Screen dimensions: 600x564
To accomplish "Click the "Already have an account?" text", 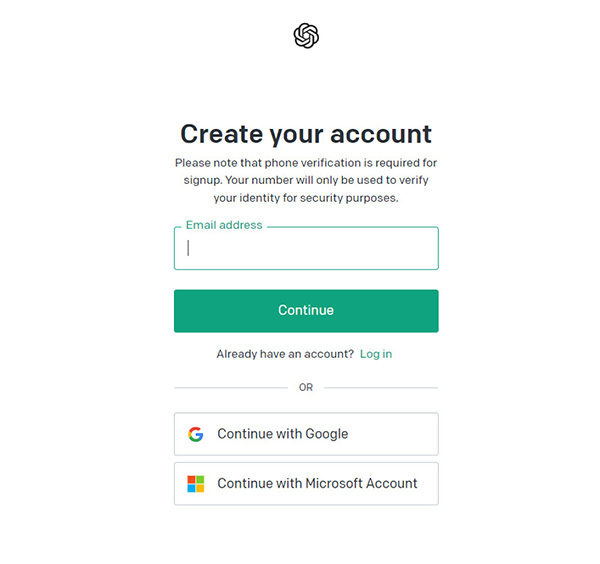I will [285, 354].
